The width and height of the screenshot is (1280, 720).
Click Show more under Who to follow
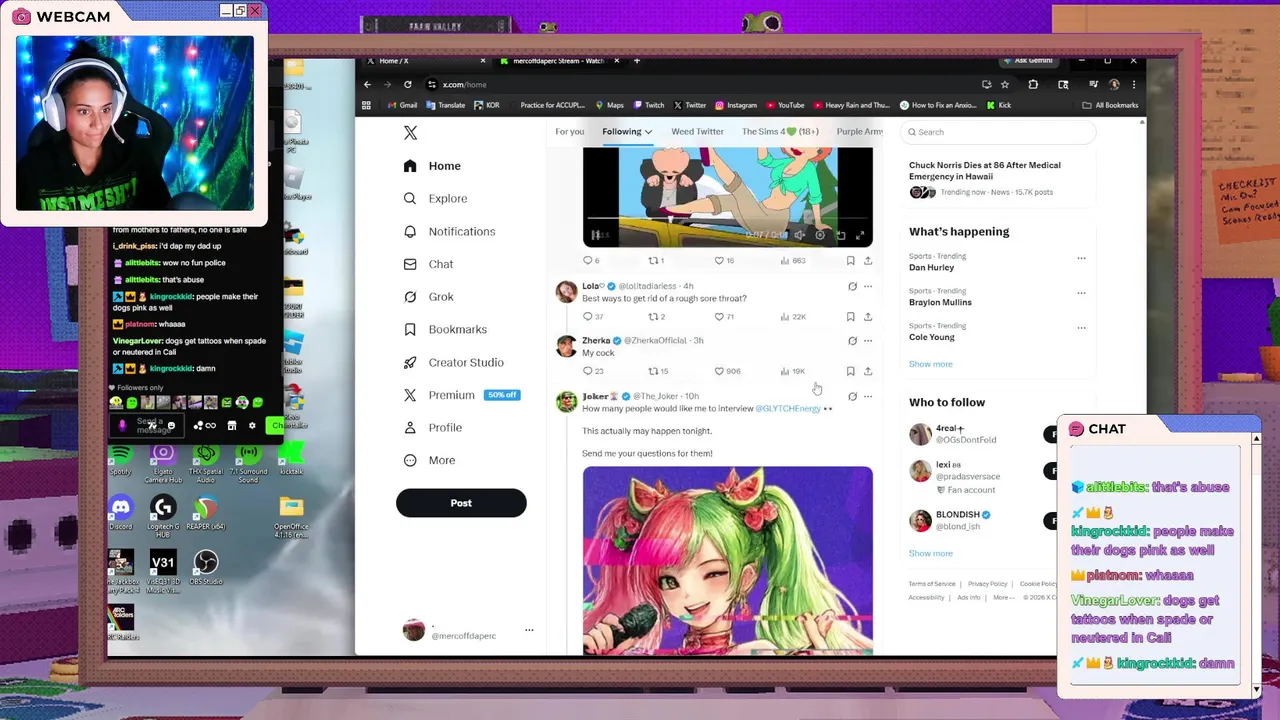(x=930, y=553)
